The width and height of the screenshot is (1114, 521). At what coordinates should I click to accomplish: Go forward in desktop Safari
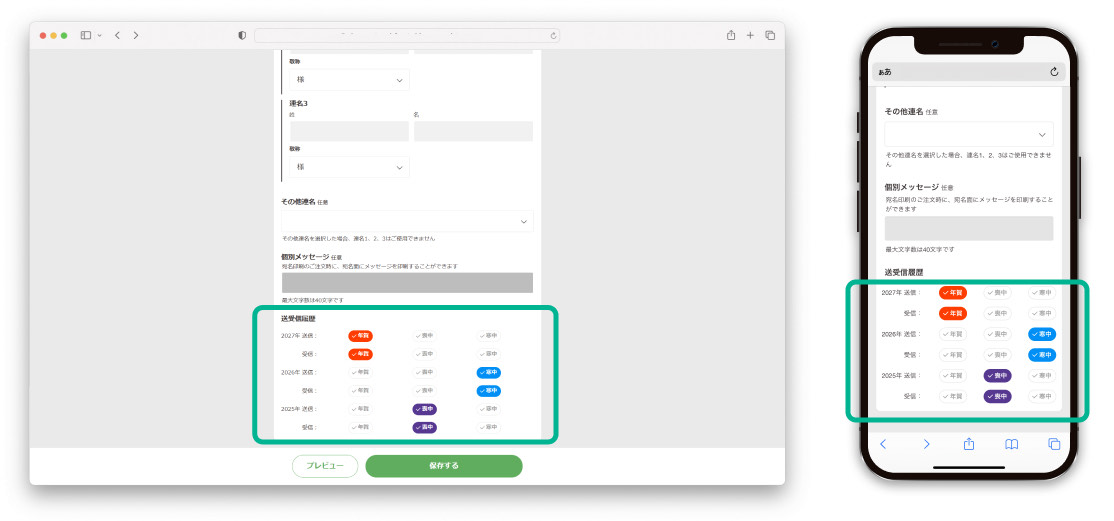click(x=136, y=35)
